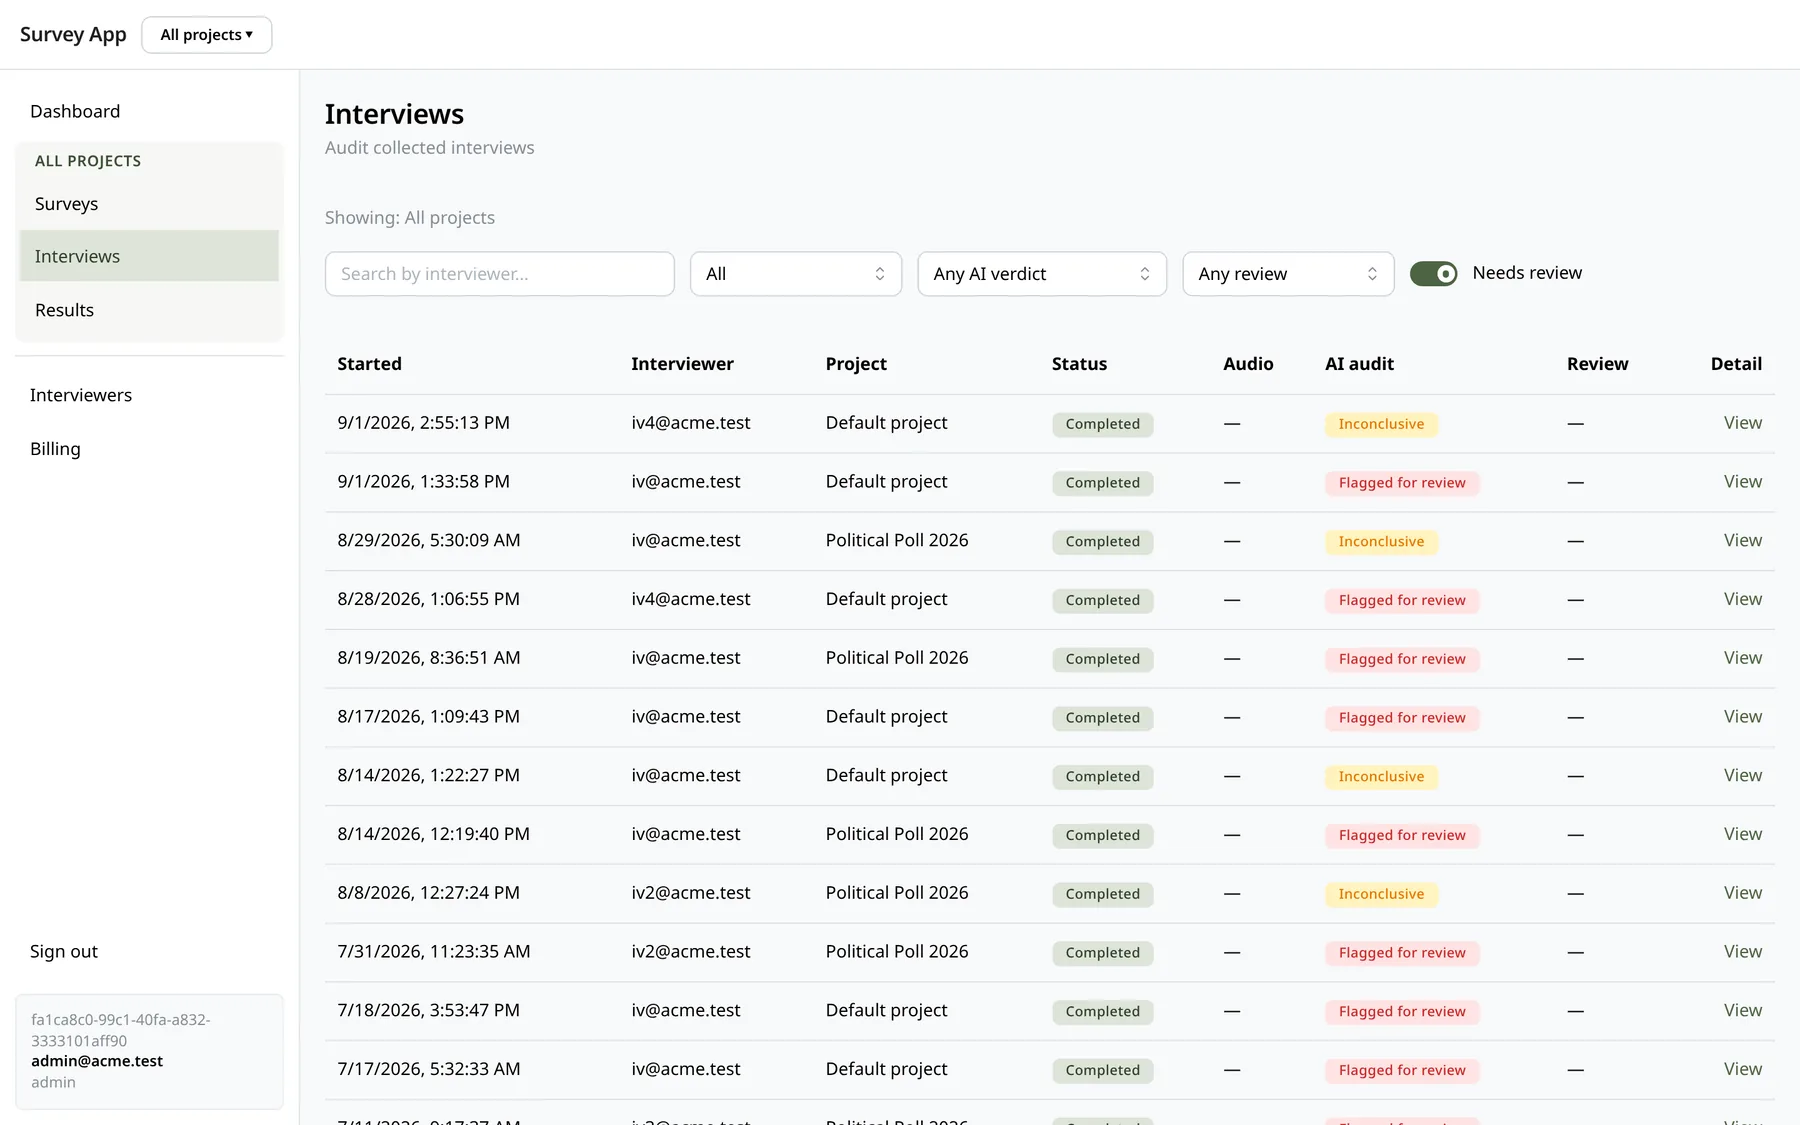Click the Interviewer column header

point(682,364)
